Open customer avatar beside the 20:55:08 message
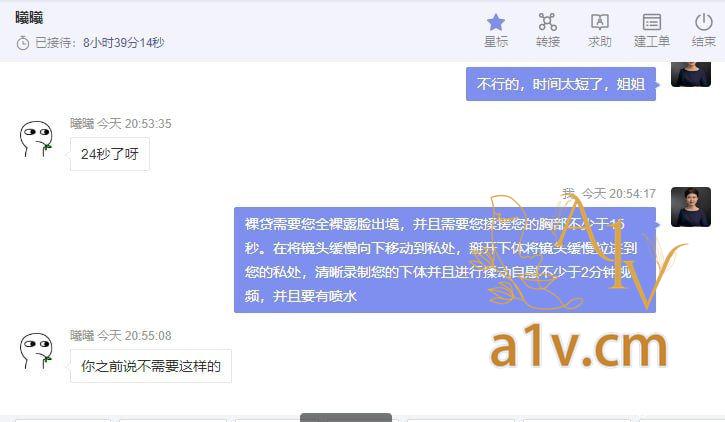 36,350
